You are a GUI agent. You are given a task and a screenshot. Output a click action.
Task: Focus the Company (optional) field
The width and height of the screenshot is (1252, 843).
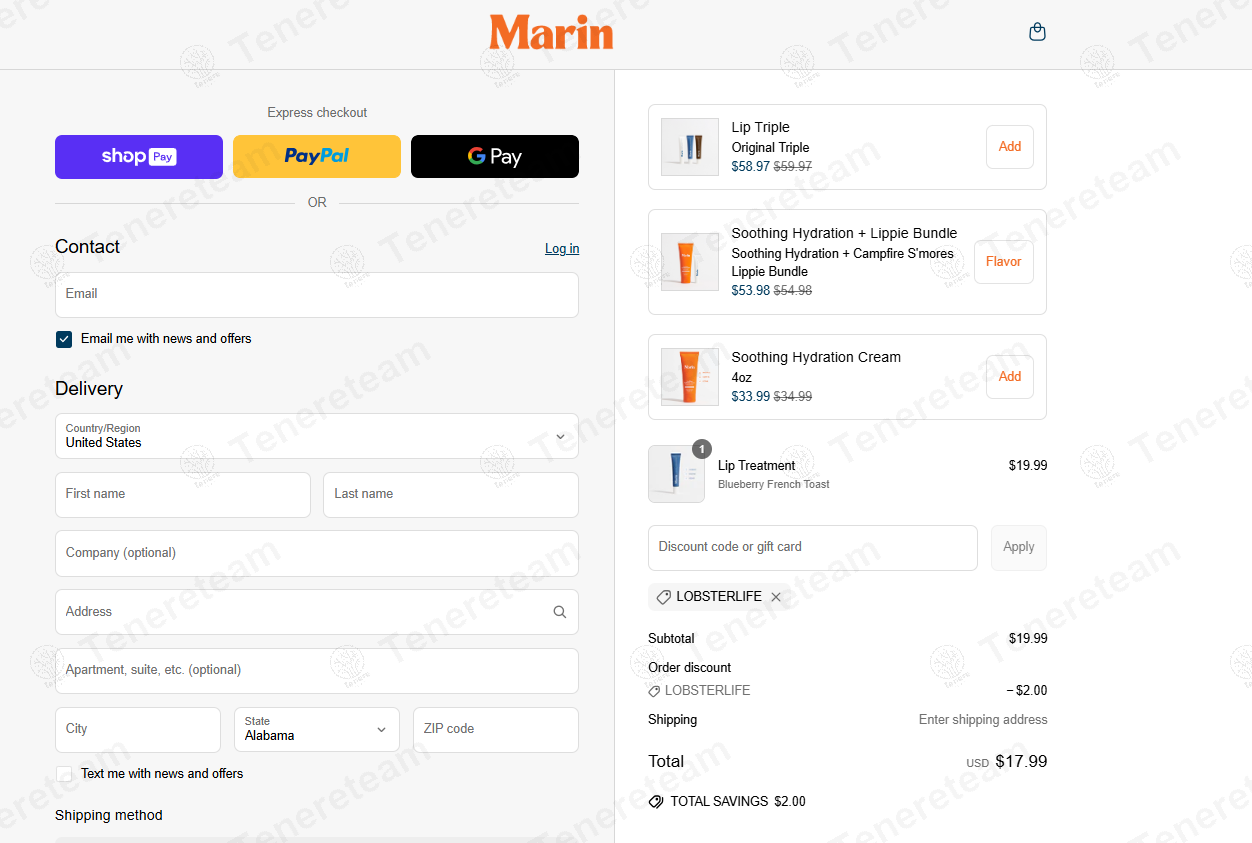pos(317,553)
